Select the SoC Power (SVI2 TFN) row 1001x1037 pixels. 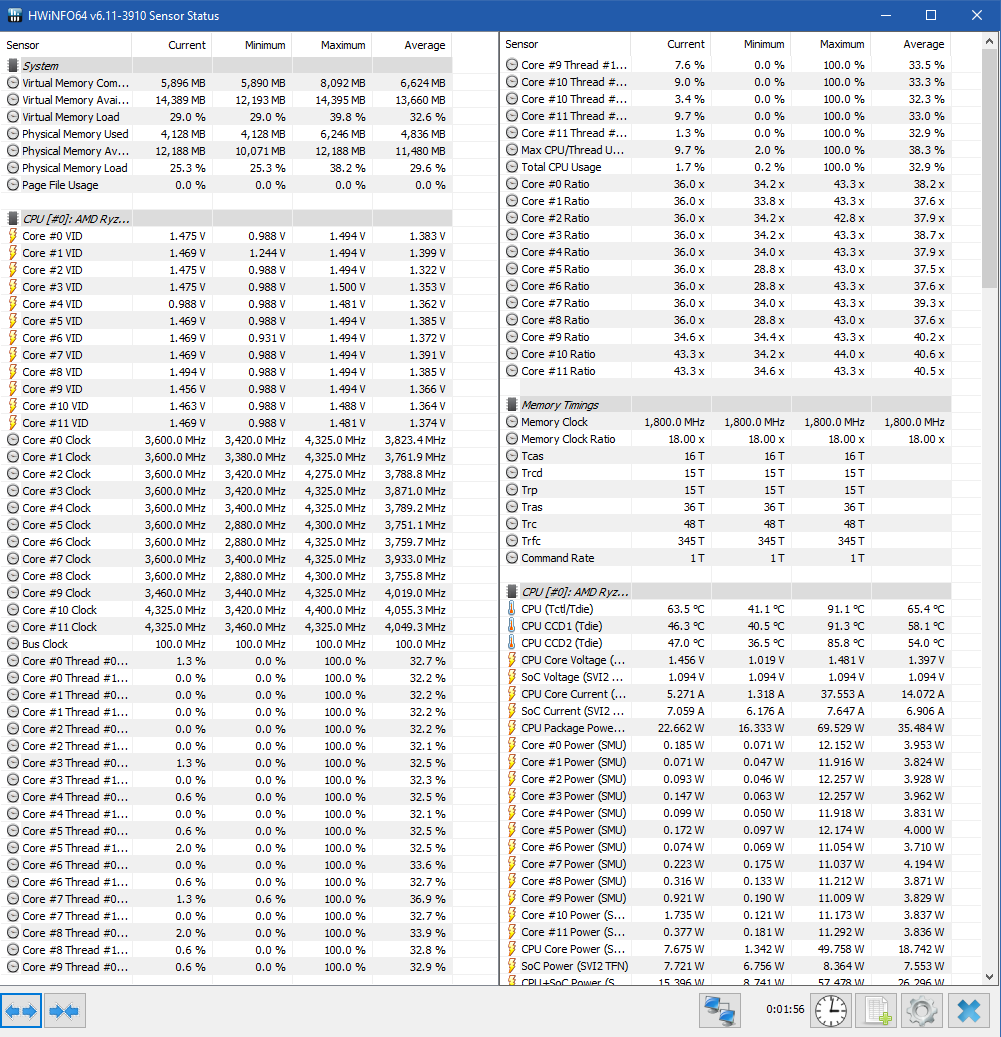pos(726,966)
